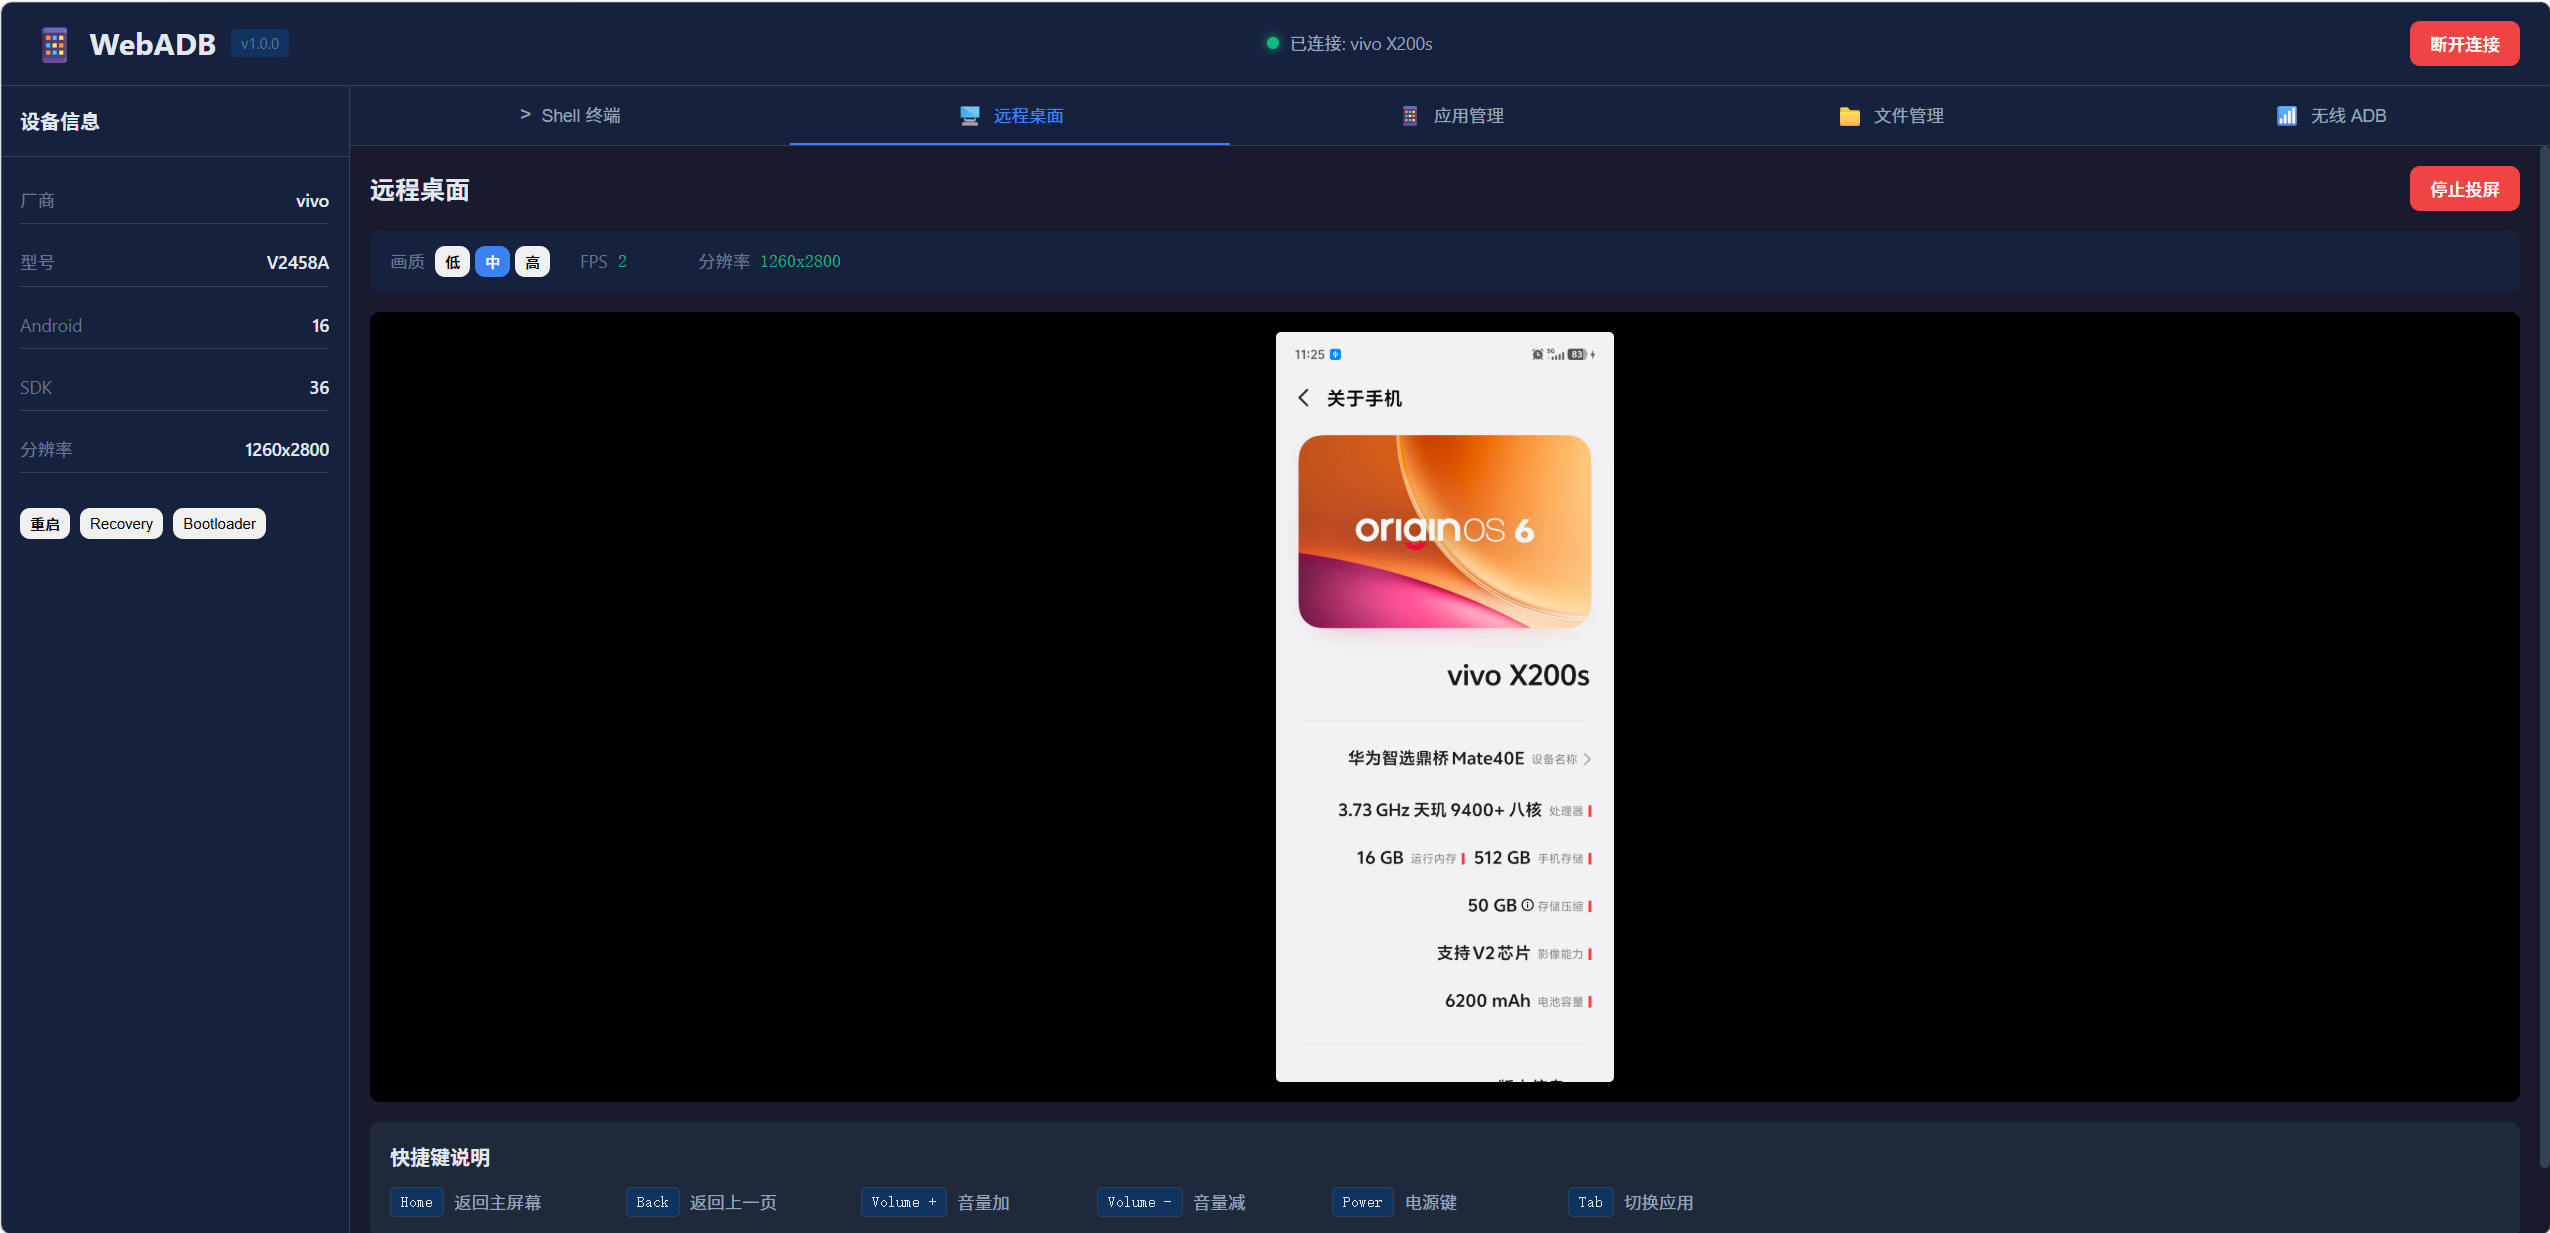Click the WebADB logo icon
2550x1233 pixels.
[55, 44]
